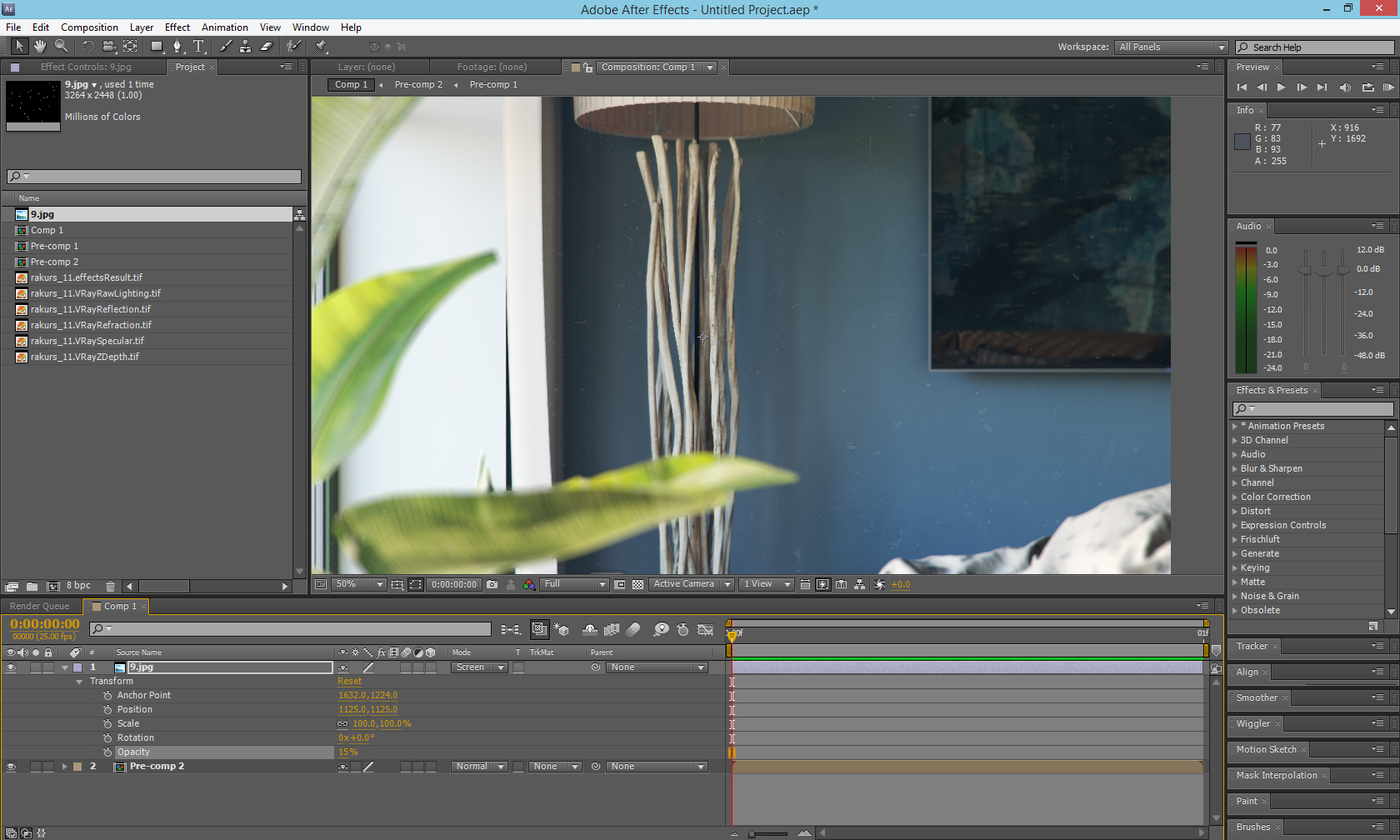Hide the 9.jpg layer eye toggle
This screenshot has height=840, width=1400.
point(12,667)
